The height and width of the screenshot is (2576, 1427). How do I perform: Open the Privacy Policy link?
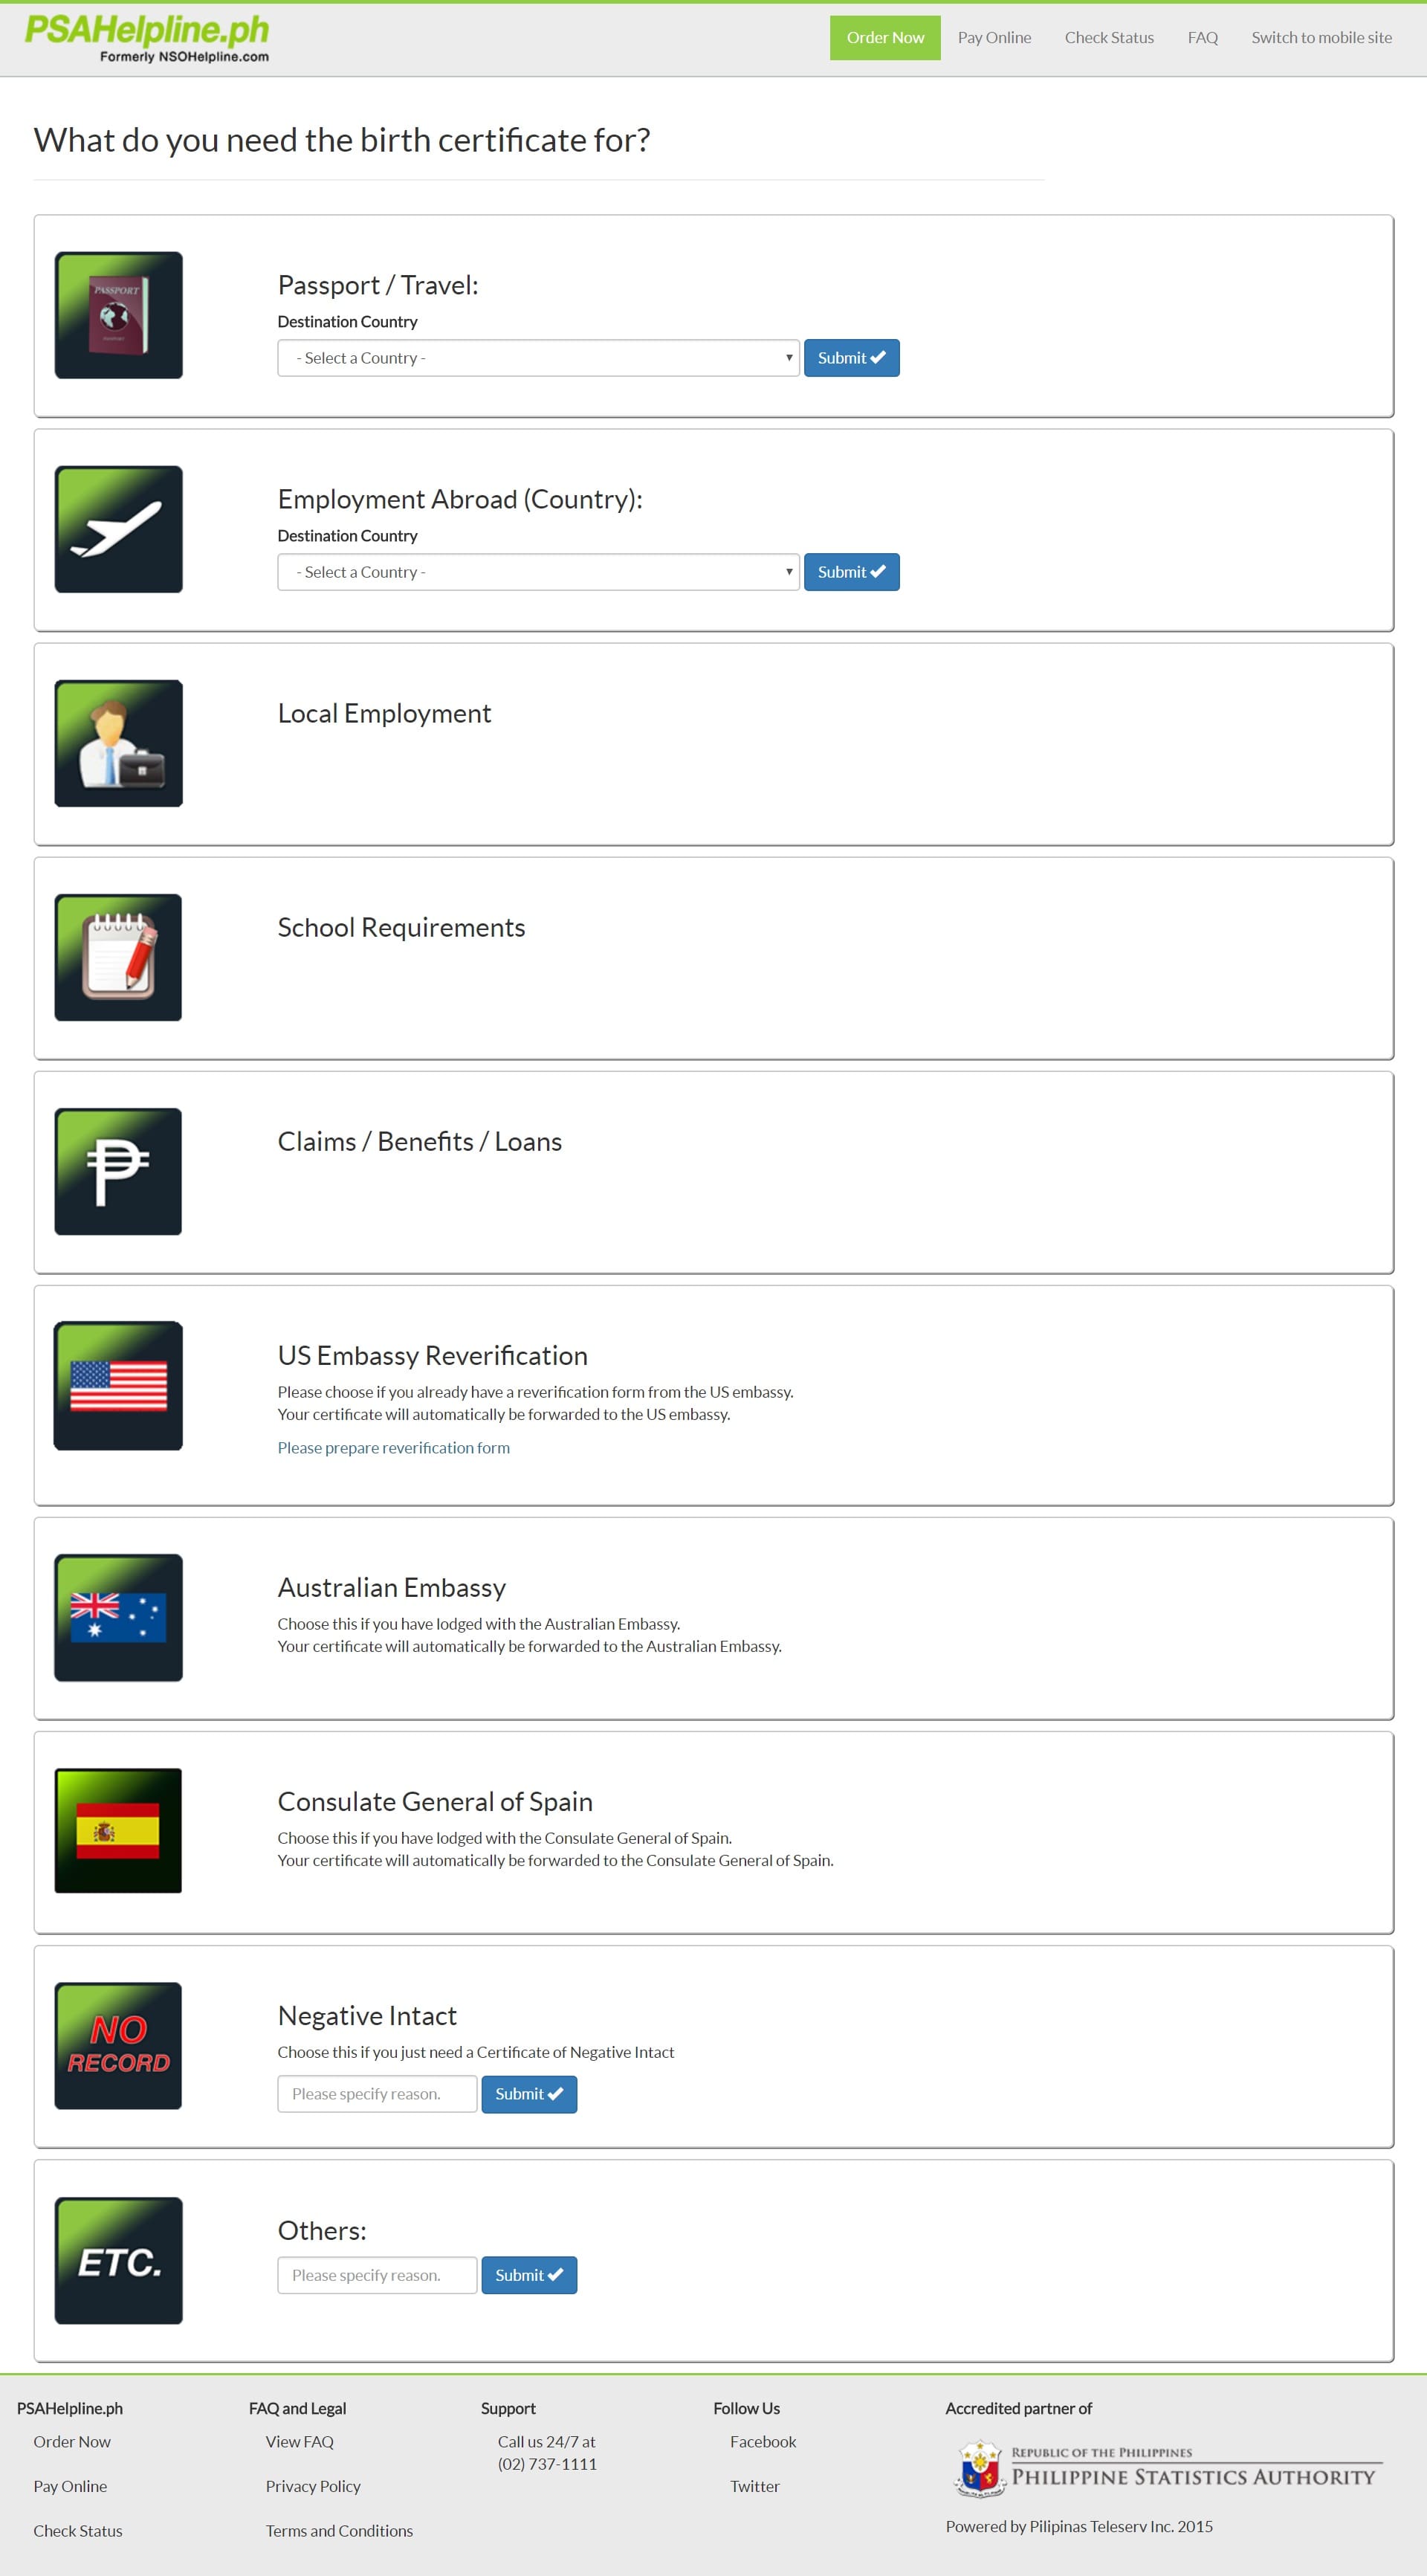[x=313, y=2486]
